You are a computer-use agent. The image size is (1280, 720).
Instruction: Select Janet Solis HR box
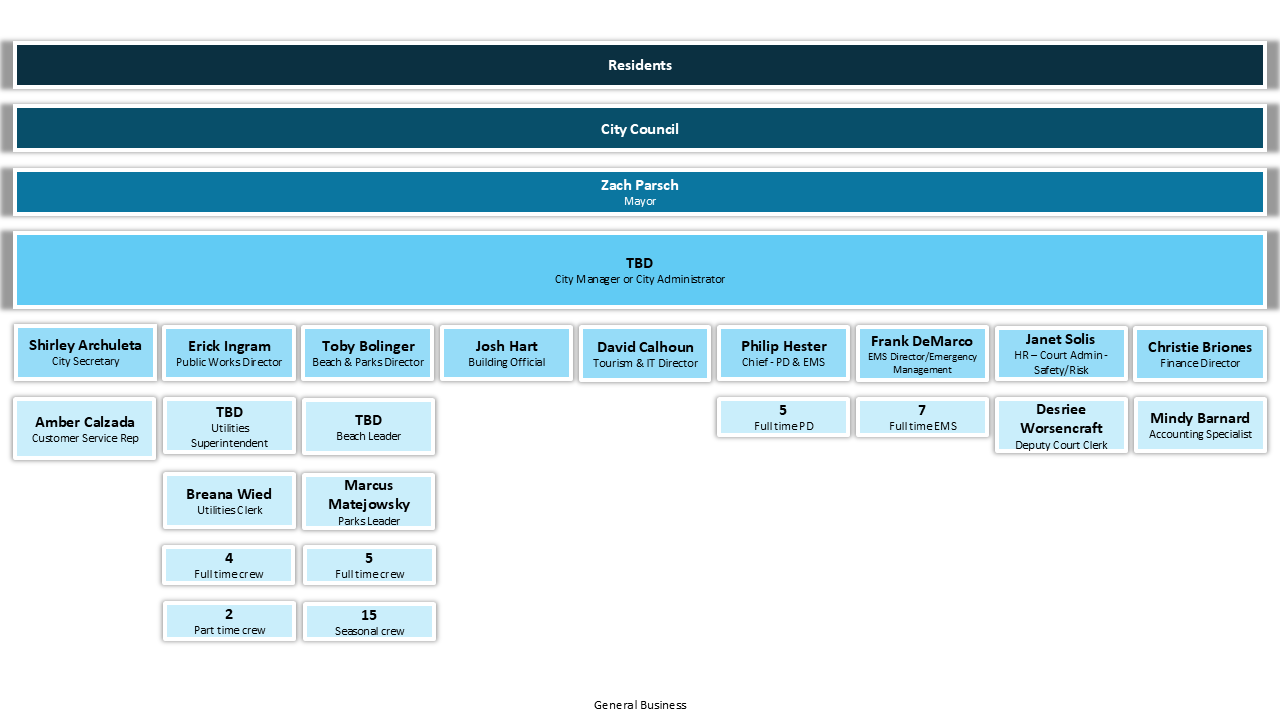(1060, 354)
